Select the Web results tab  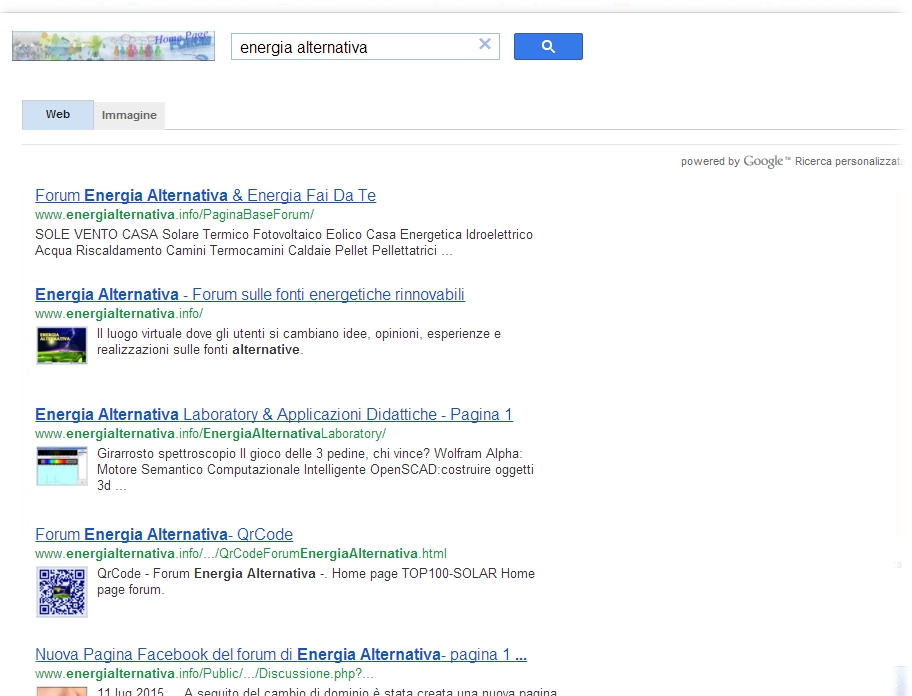tap(58, 115)
